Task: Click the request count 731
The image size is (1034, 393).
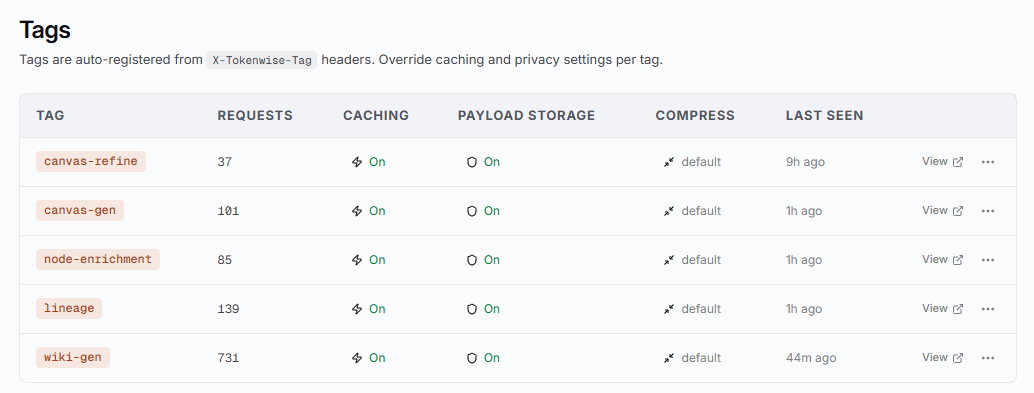Action: 228,358
